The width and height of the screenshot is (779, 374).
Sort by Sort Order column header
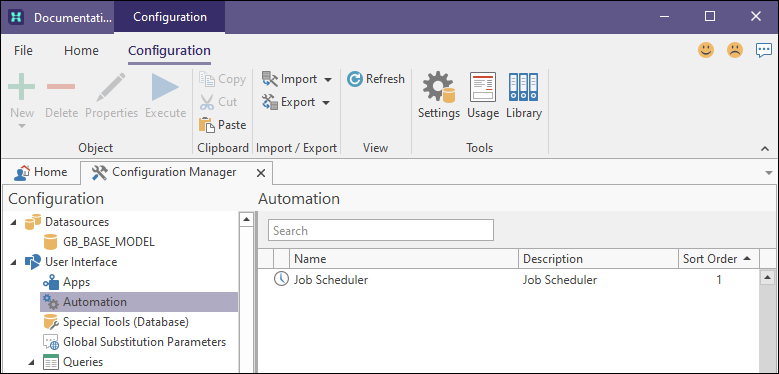[x=718, y=259]
